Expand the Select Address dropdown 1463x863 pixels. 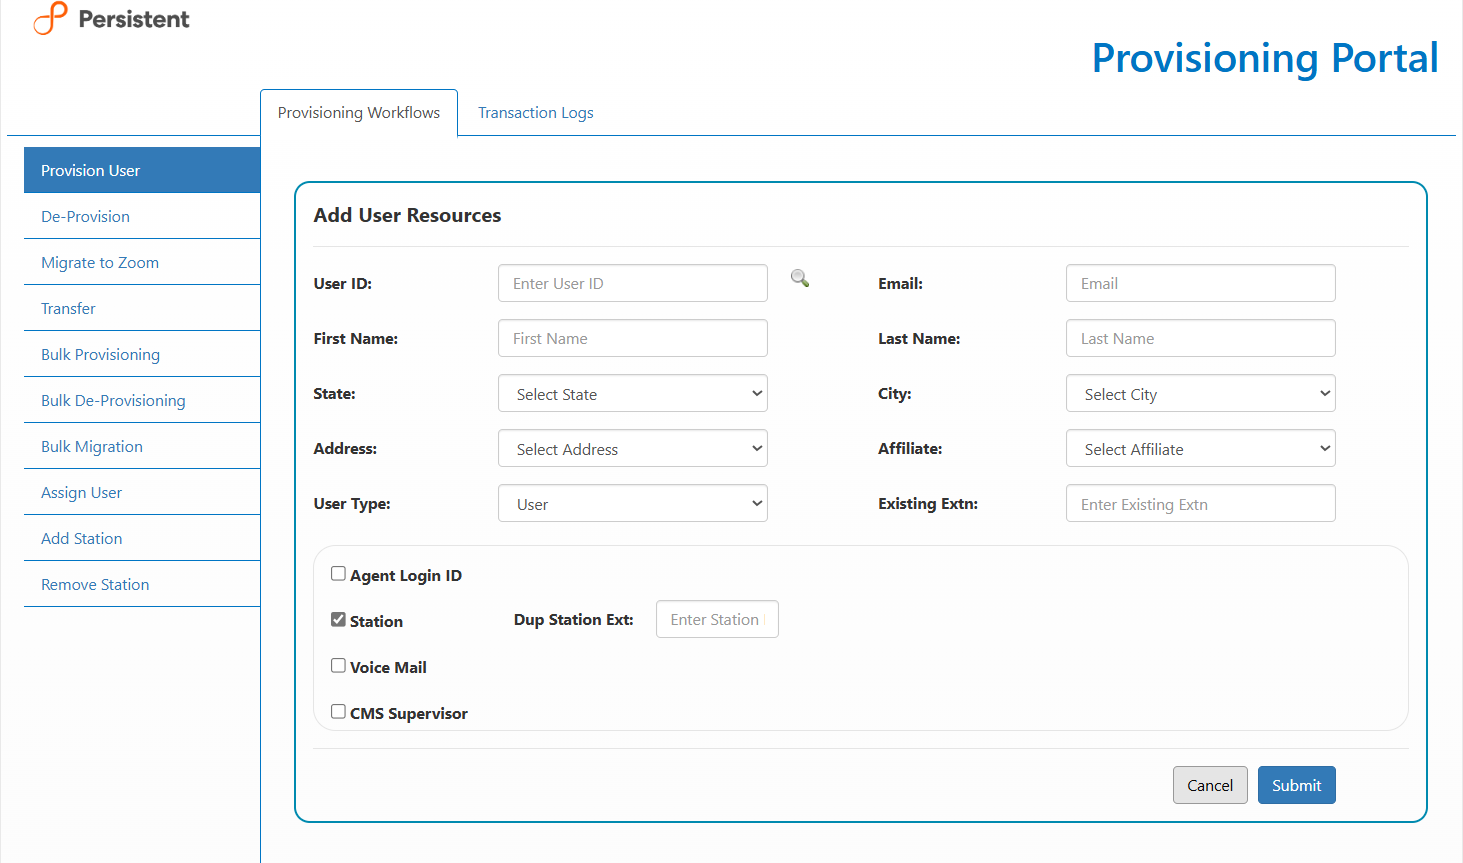[633, 448]
